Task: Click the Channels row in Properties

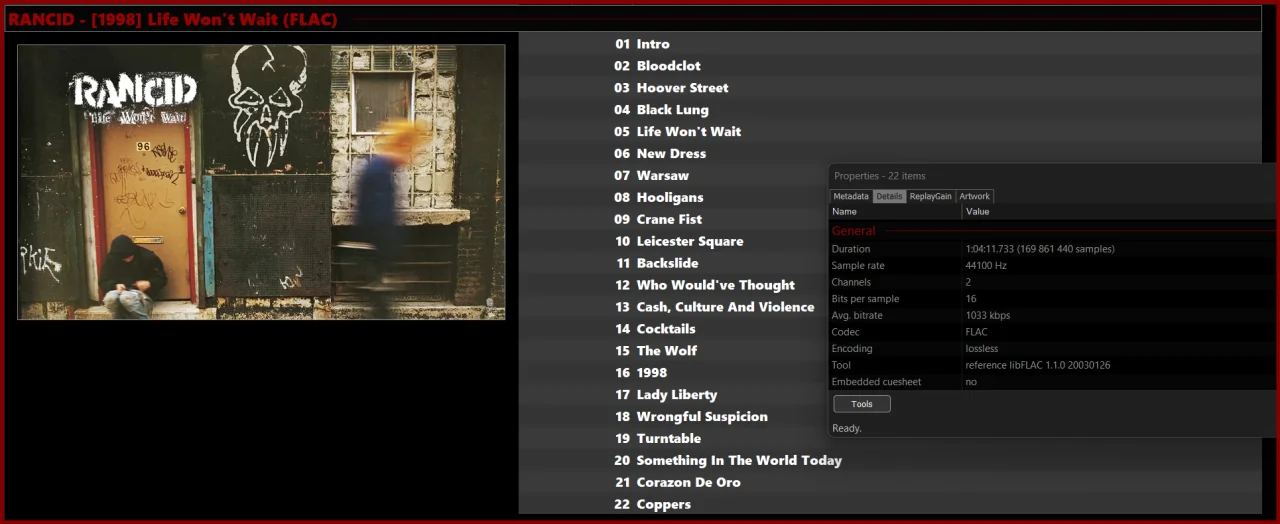Action: pos(1054,282)
